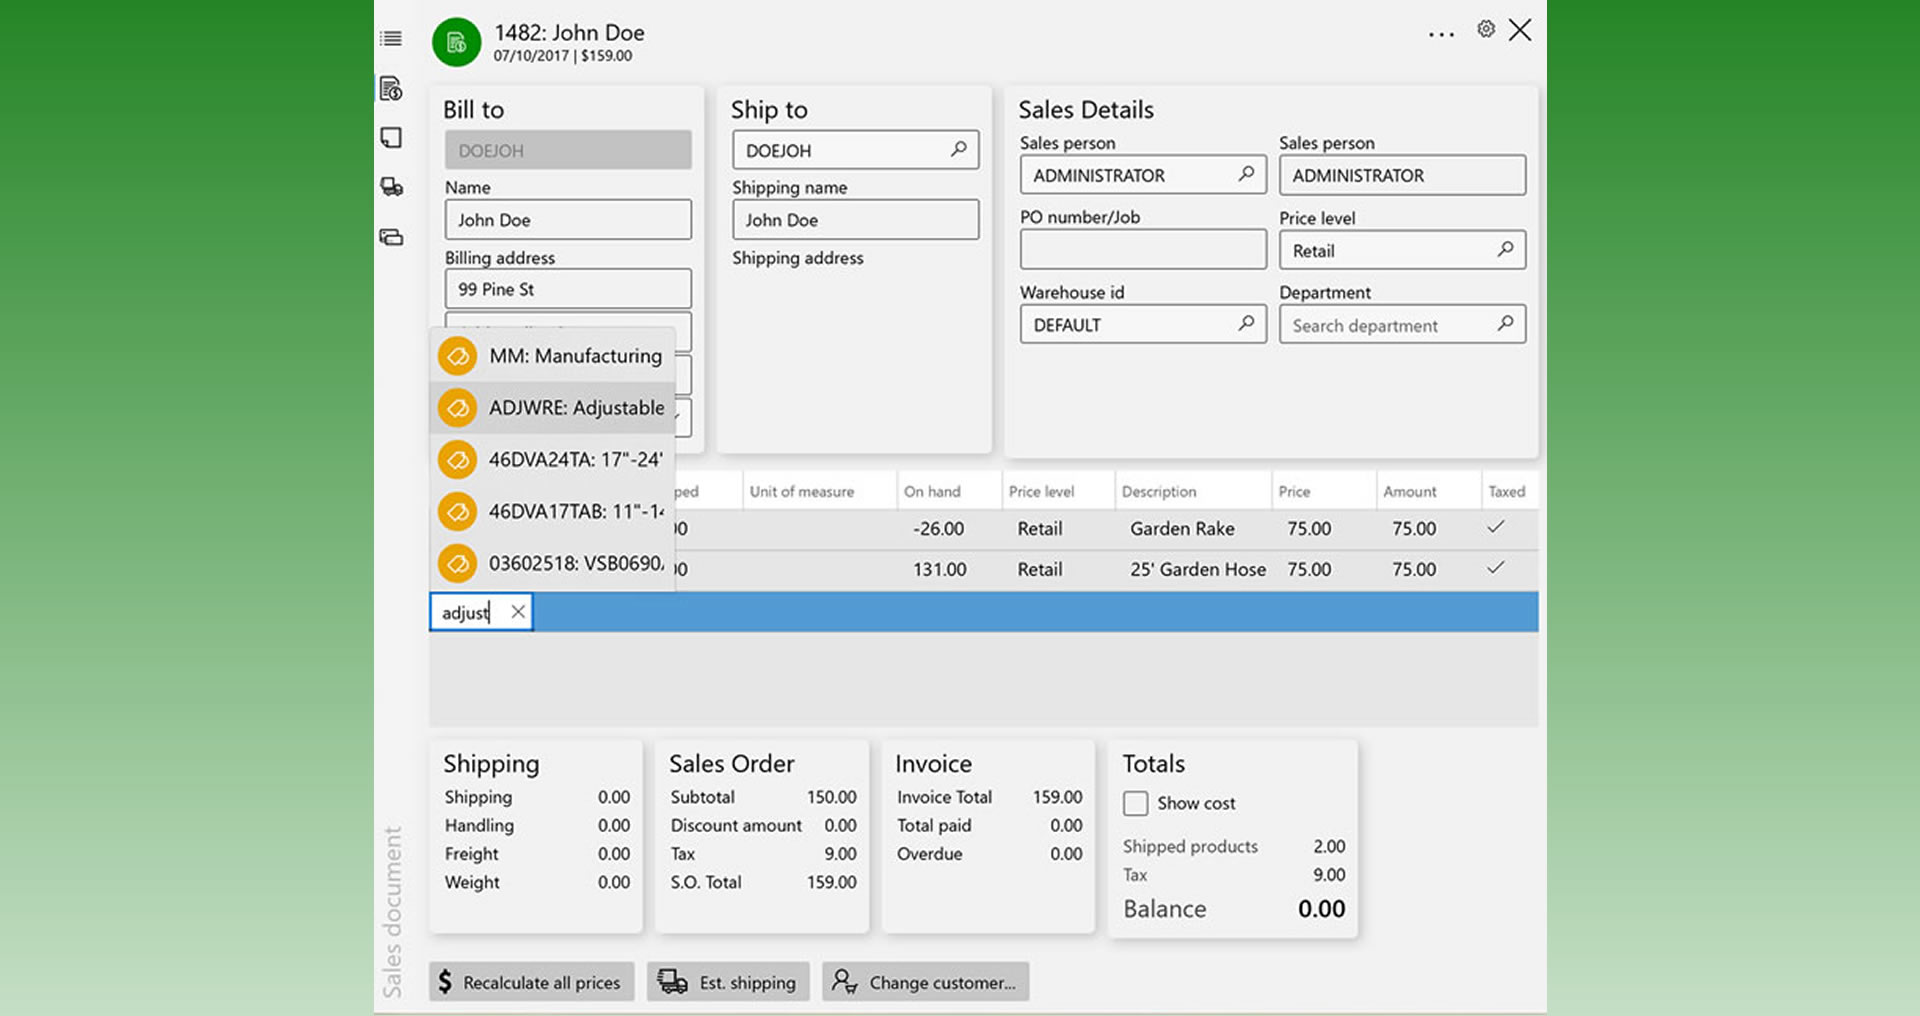Uncheck Taxed for the Garden Rake line
This screenshot has width=1920, height=1016.
1496,528
